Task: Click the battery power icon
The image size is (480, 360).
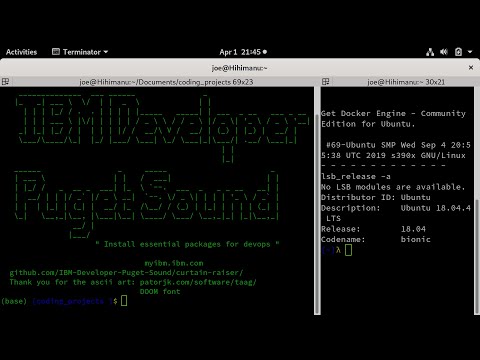Action: coord(458,52)
